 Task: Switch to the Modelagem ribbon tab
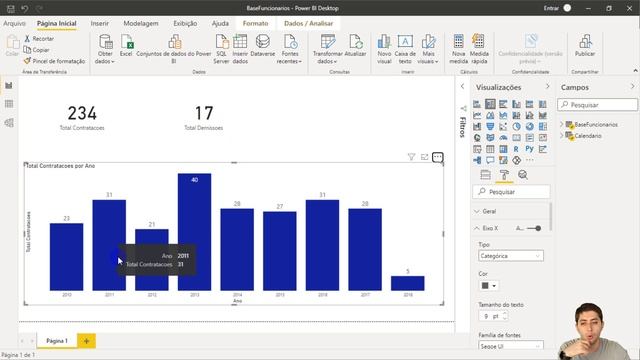[141, 24]
